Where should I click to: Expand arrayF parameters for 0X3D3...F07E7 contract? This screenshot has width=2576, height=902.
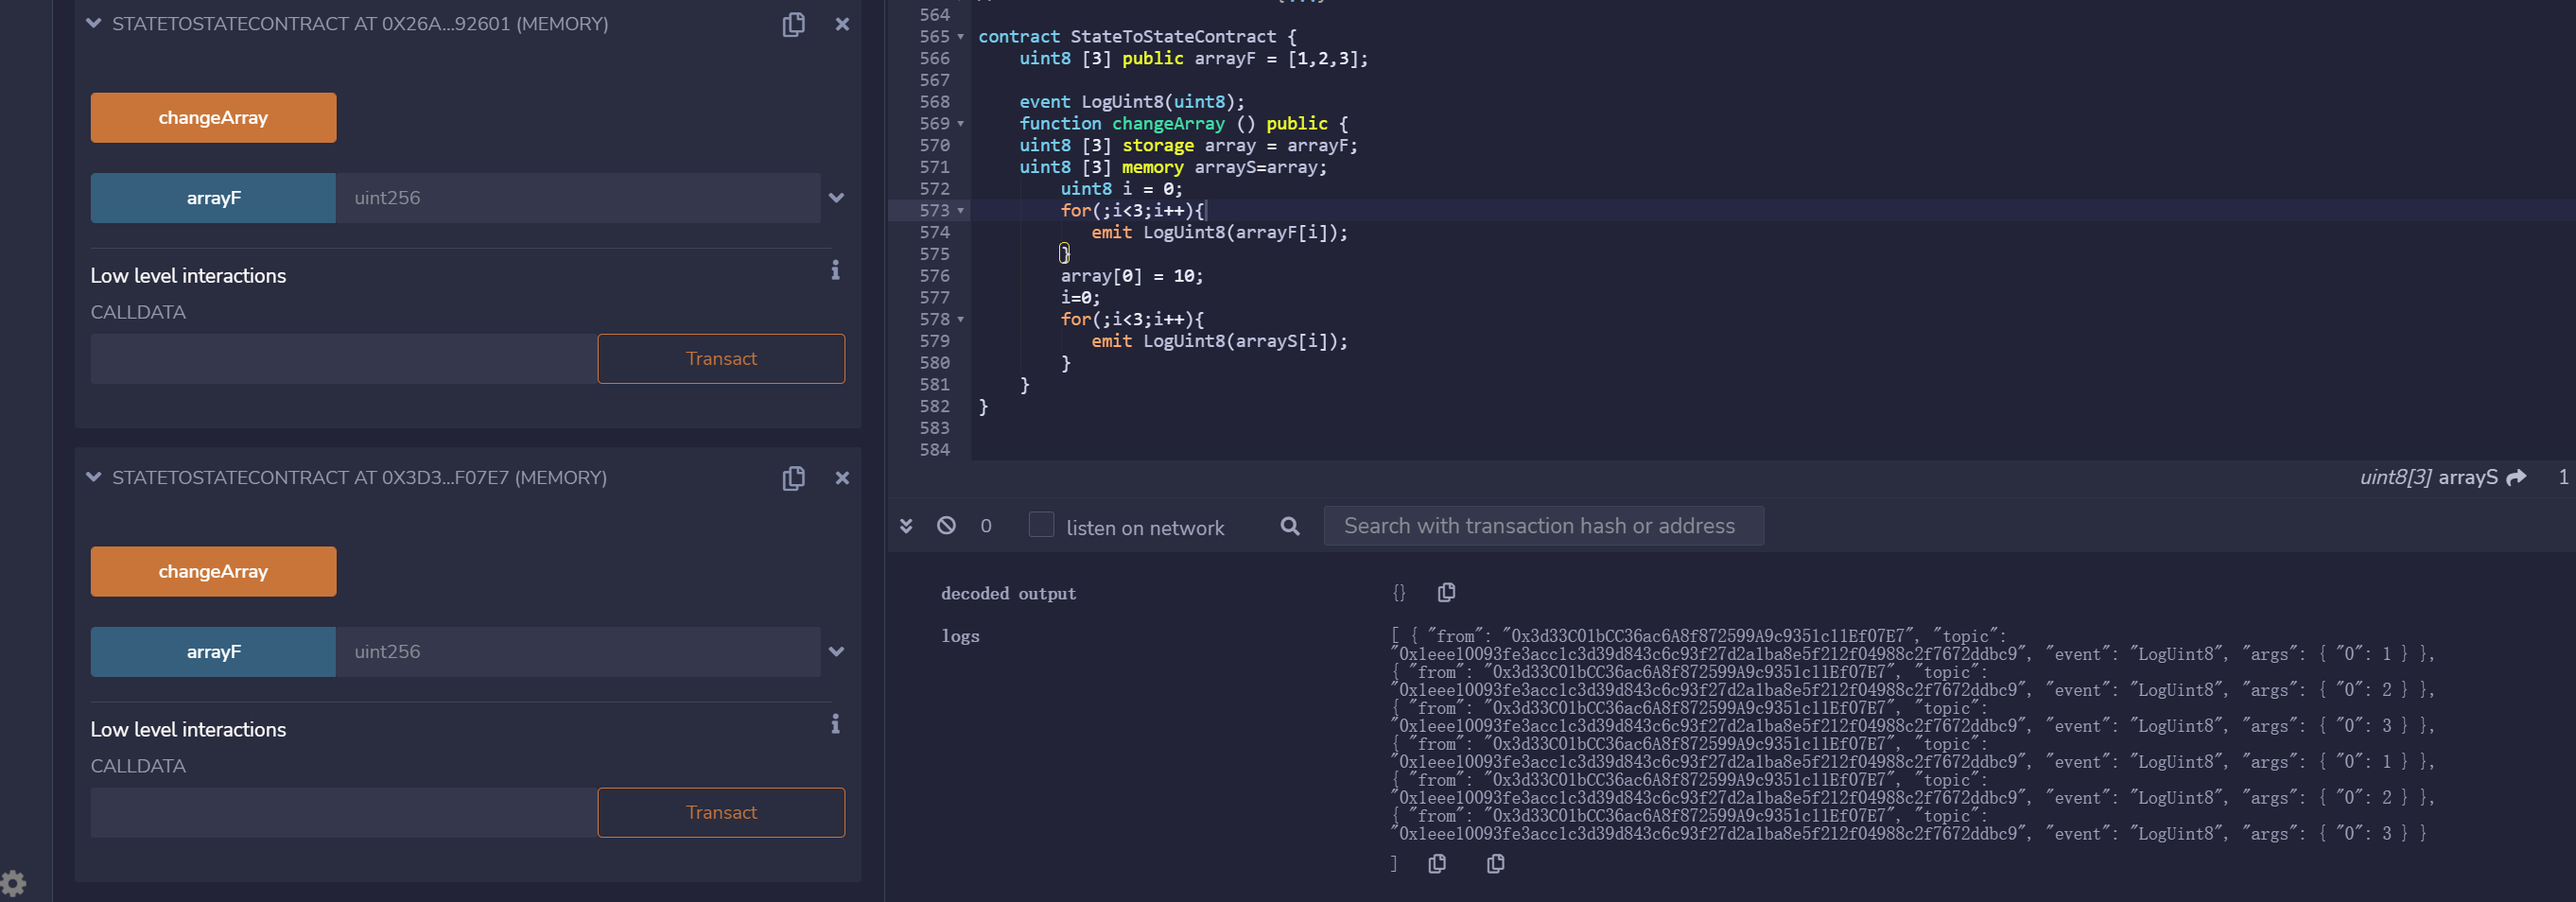coord(837,652)
